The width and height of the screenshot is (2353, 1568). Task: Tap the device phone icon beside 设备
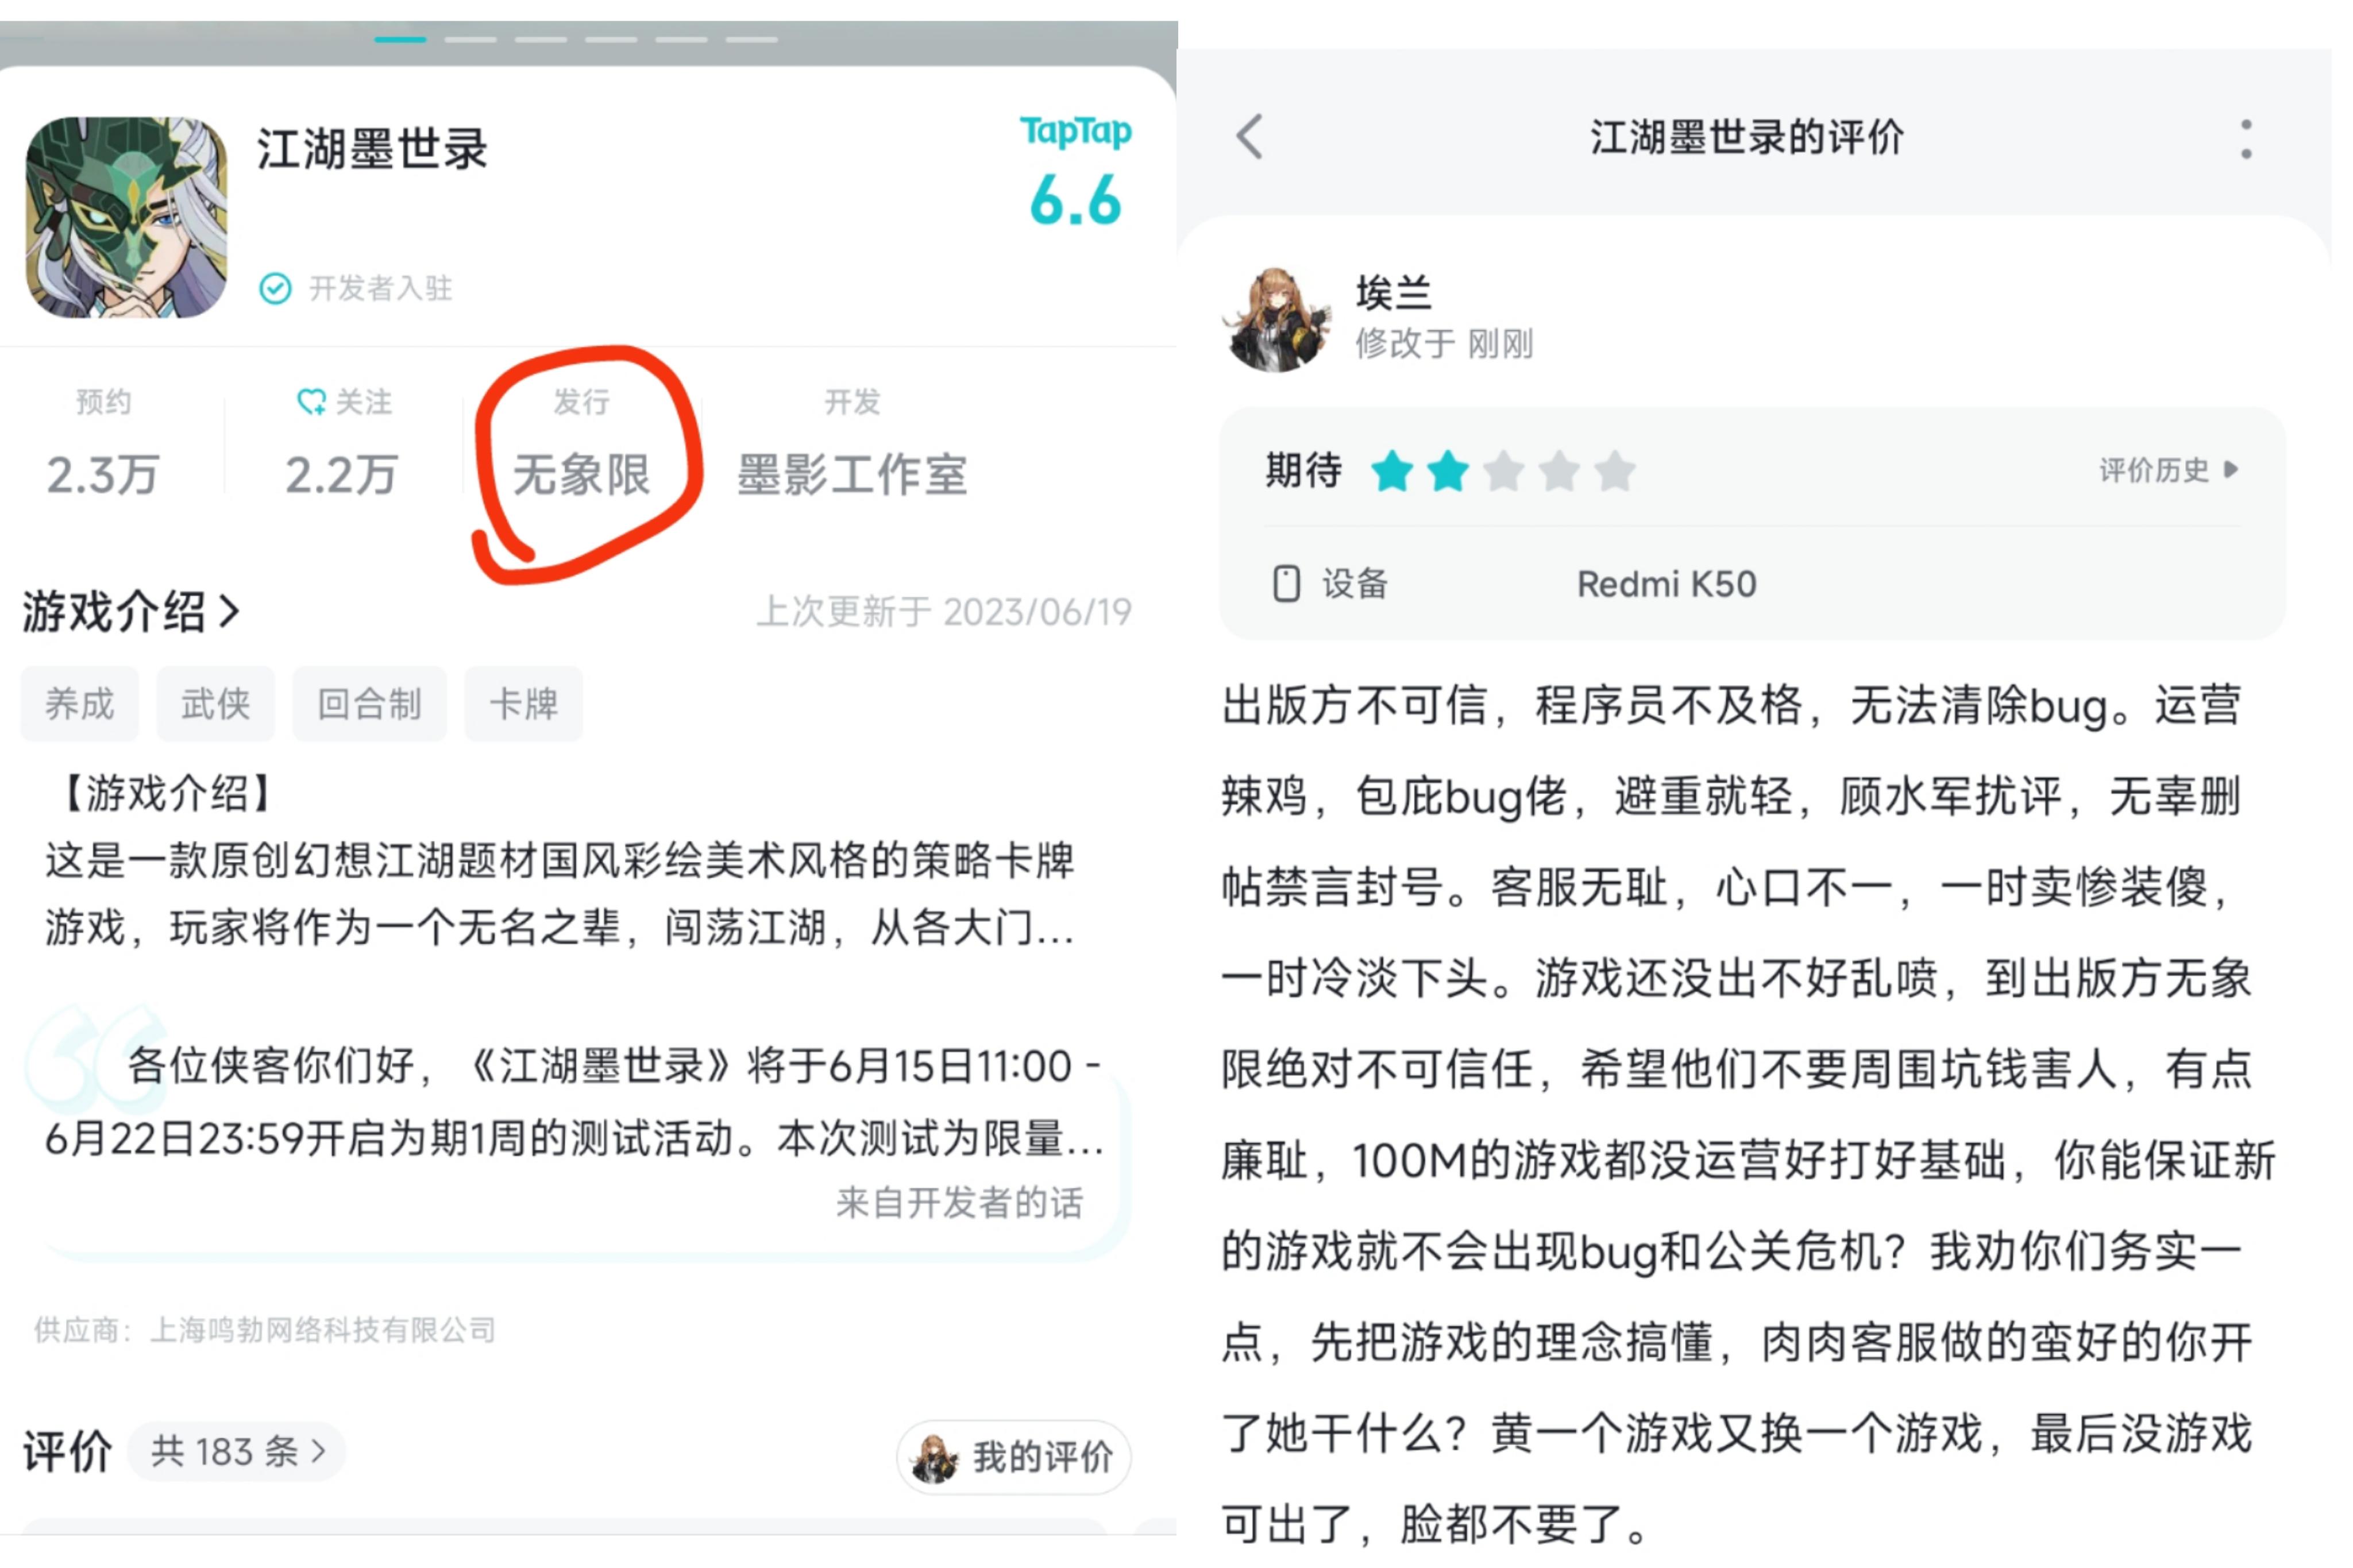click(x=1286, y=584)
